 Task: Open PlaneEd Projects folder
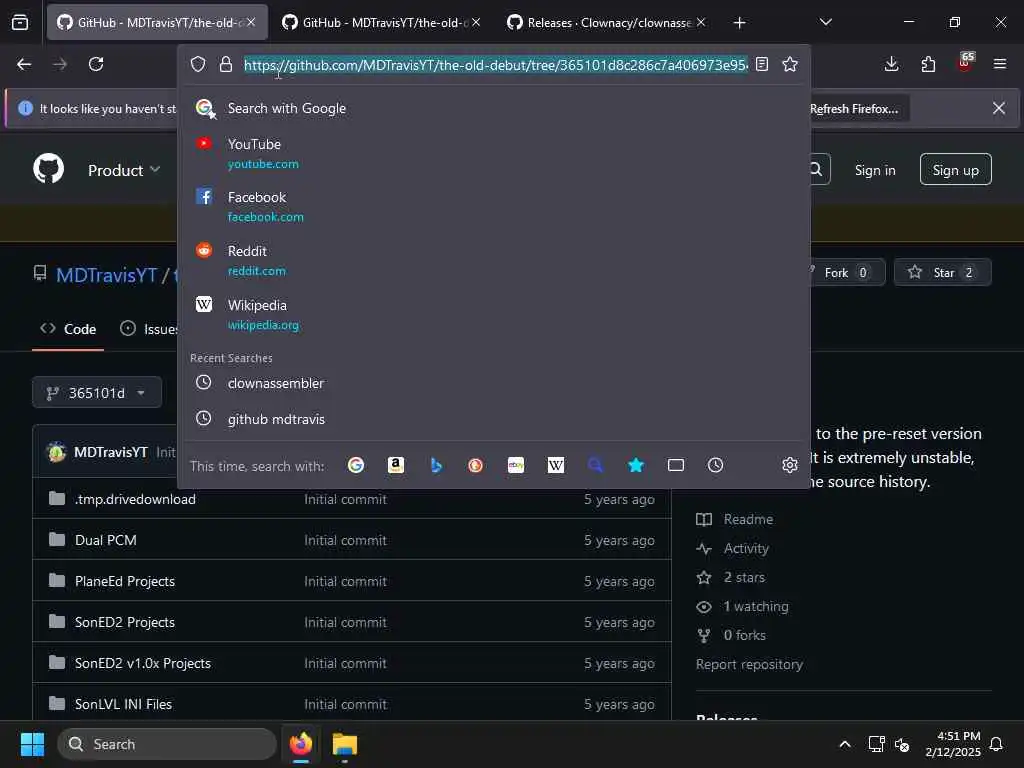(x=125, y=581)
